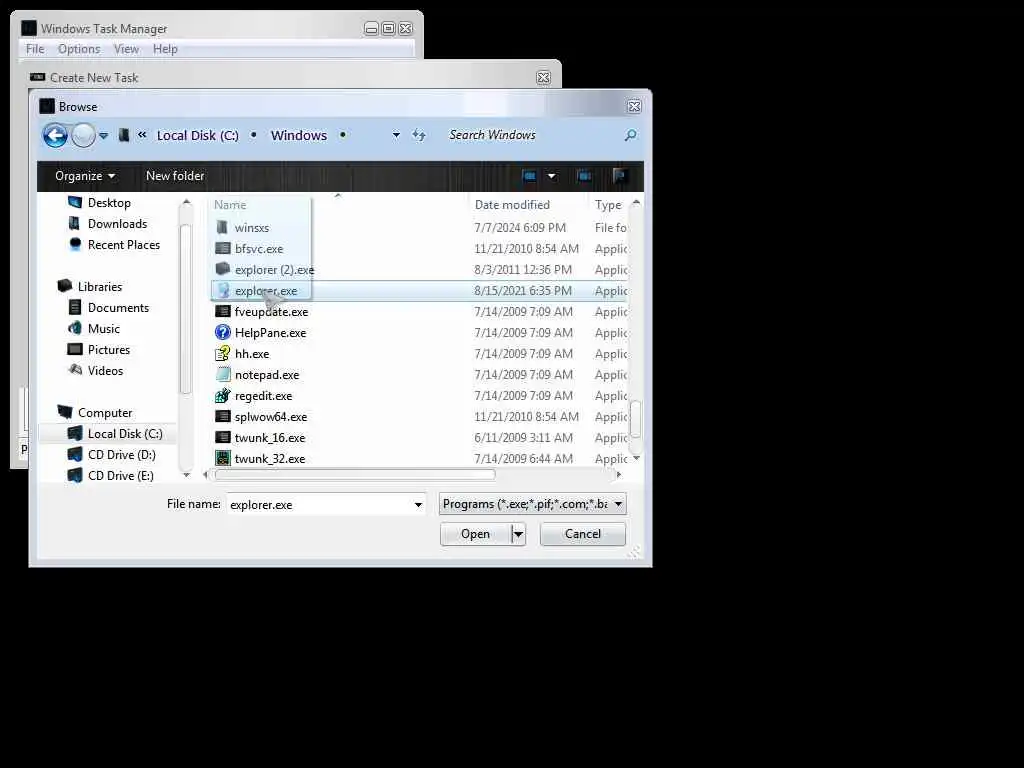Click the double chevron before Local Disk

point(142,135)
